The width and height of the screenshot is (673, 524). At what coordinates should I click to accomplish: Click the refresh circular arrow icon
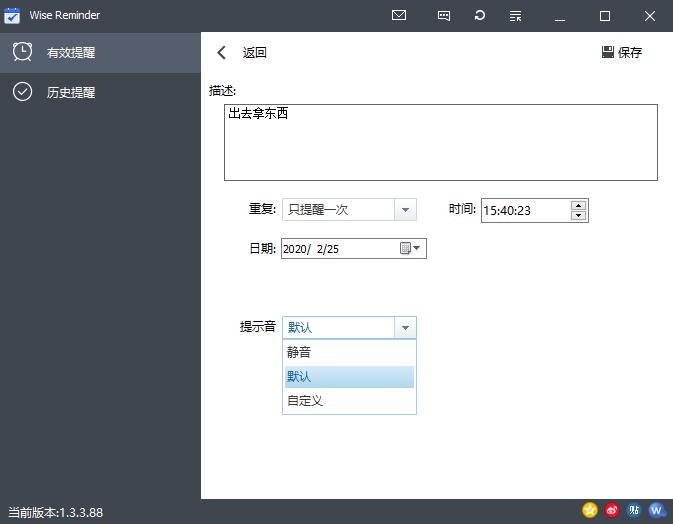pyautogui.click(x=480, y=16)
